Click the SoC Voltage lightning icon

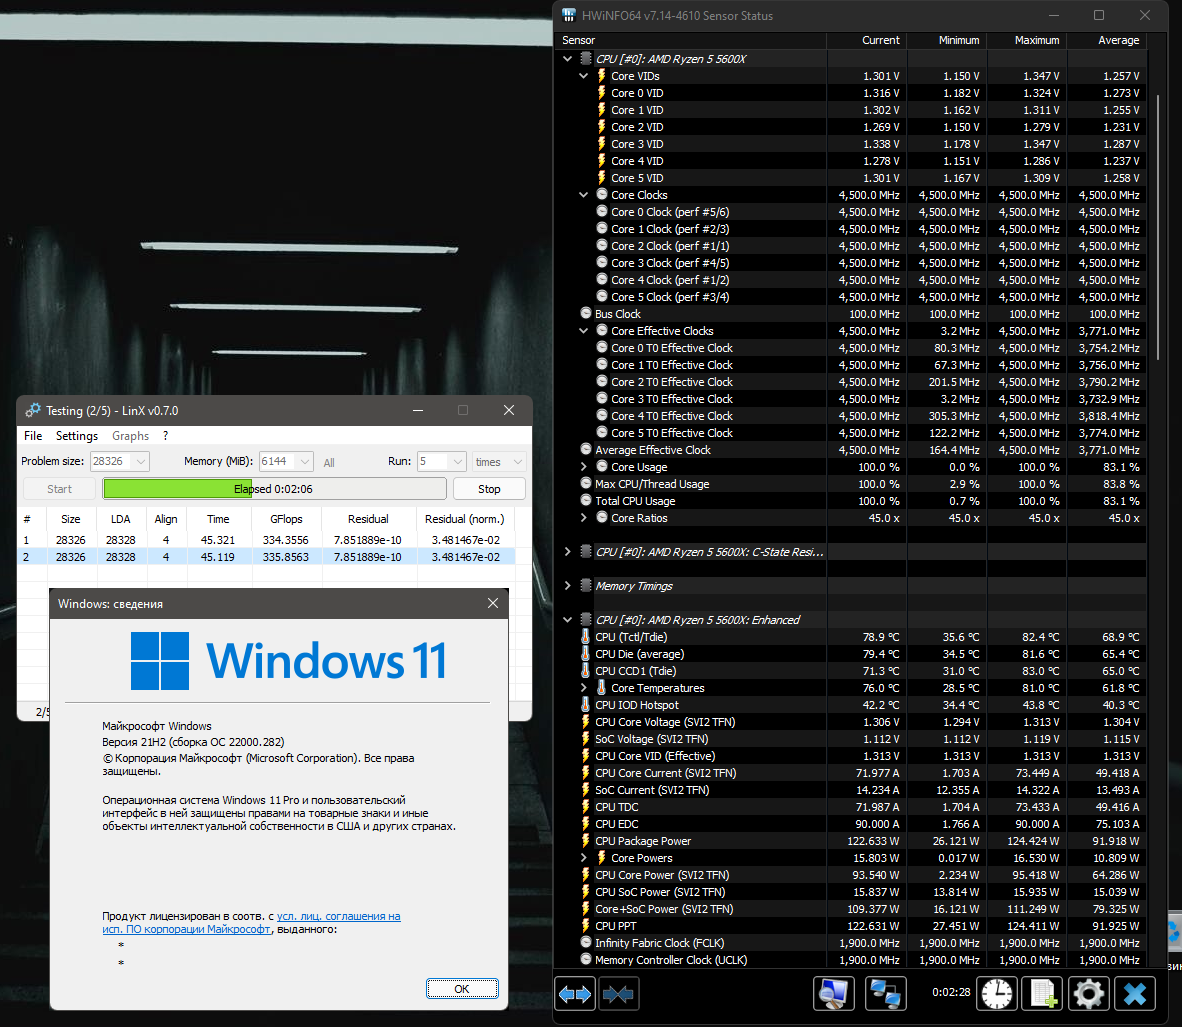click(x=586, y=738)
